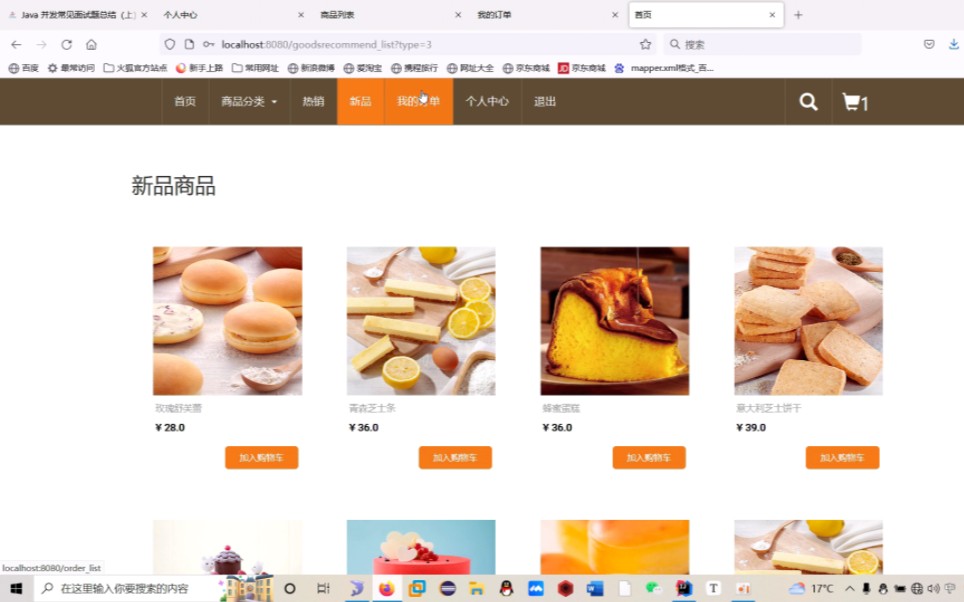Image resolution: width=964 pixels, height=602 pixels.
Task: Click 退出 to log out
Action: coord(543,101)
